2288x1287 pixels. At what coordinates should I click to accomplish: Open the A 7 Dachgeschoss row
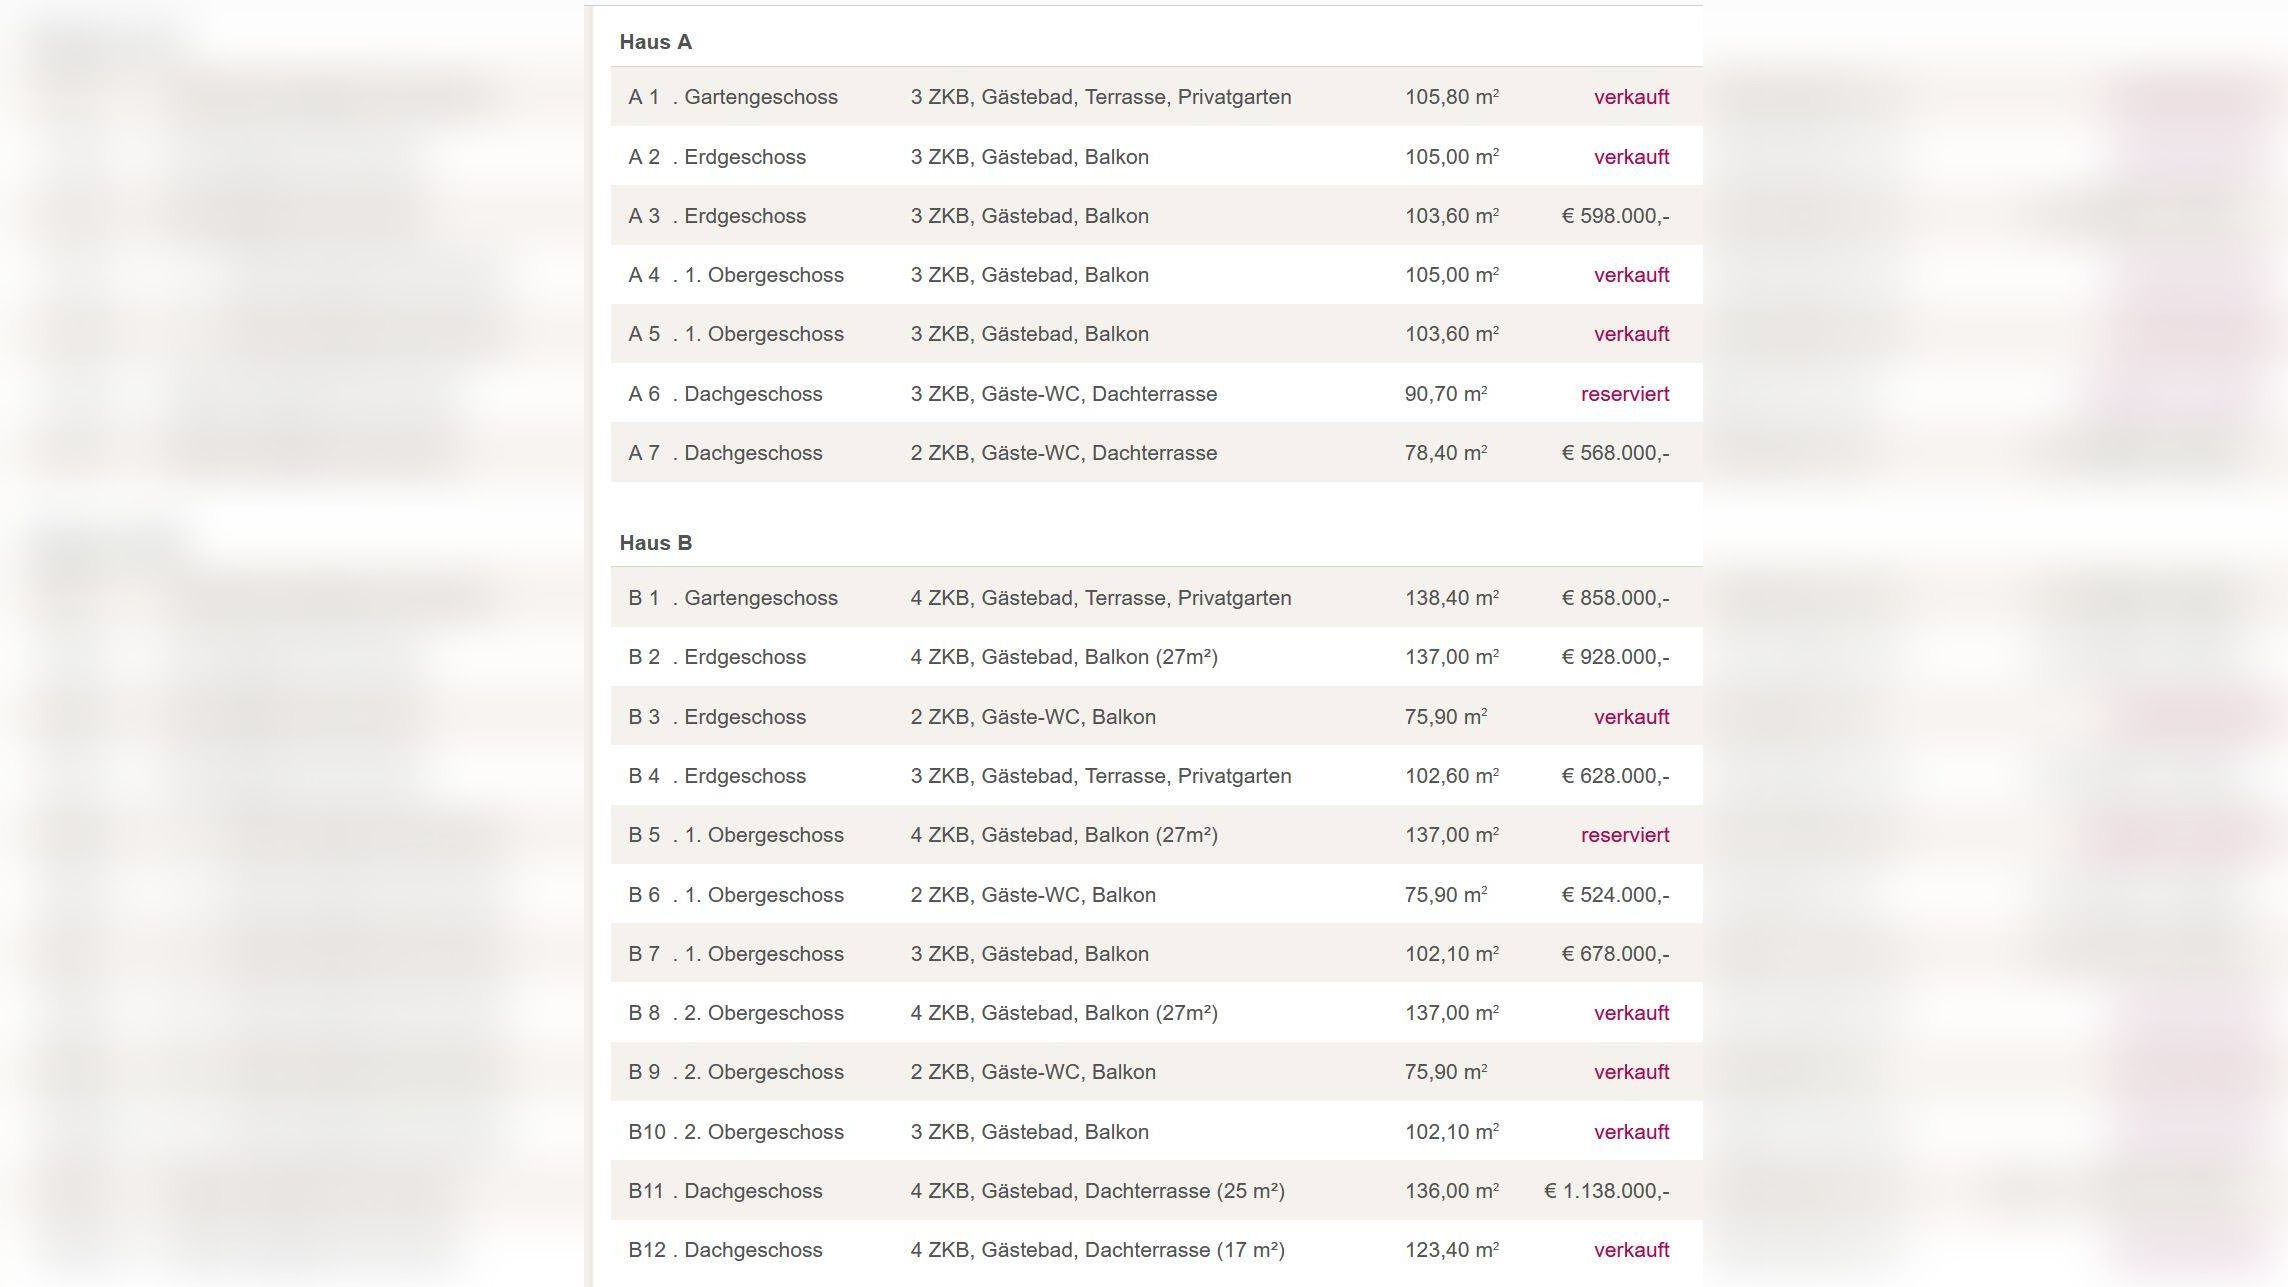[x=725, y=453]
